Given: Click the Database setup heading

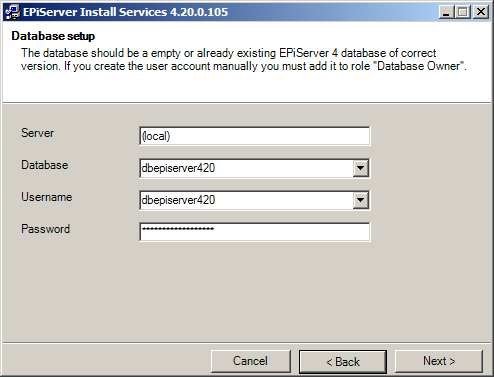Looking at the screenshot, I should pos(53,36).
